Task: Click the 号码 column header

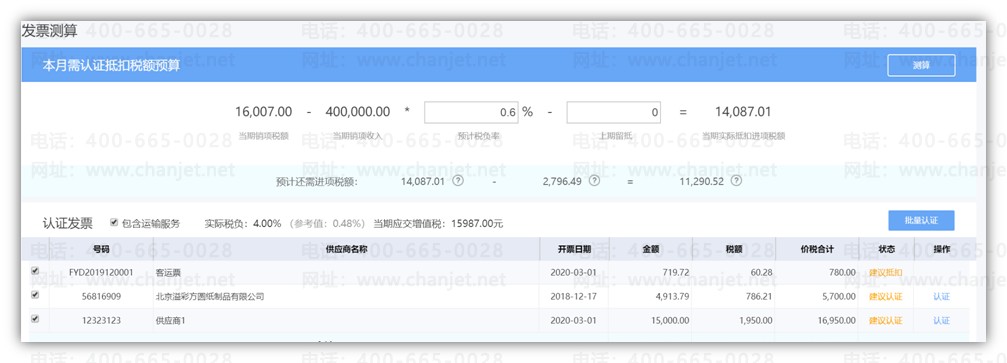Action: 101,249
